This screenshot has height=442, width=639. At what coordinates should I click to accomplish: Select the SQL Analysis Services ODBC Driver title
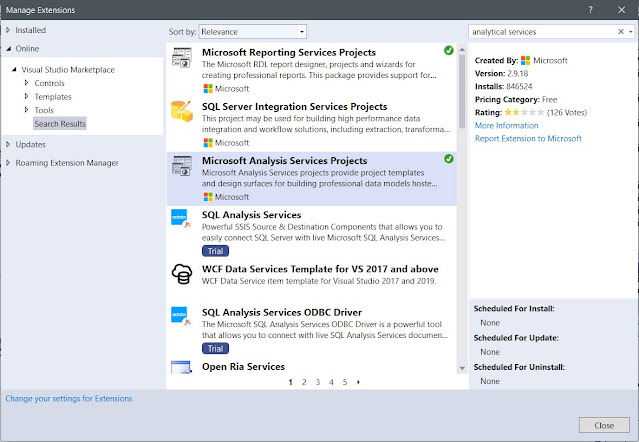pyautogui.click(x=282, y=312)
